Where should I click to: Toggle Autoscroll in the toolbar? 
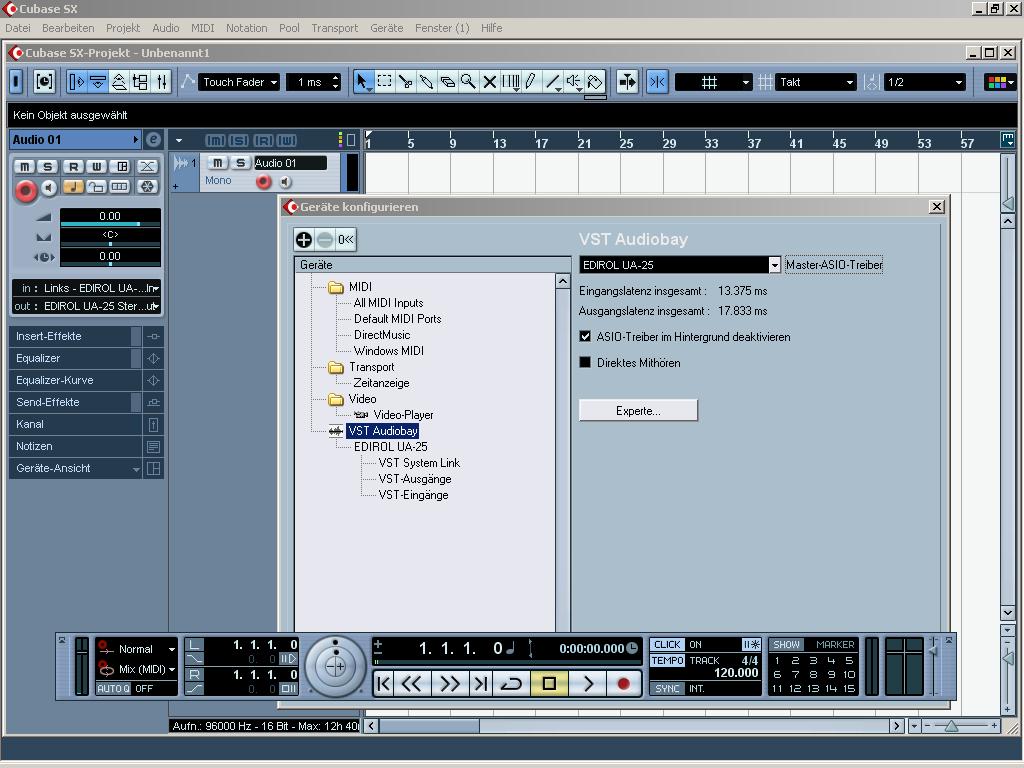pyautogui.click(x=627, y=82)
